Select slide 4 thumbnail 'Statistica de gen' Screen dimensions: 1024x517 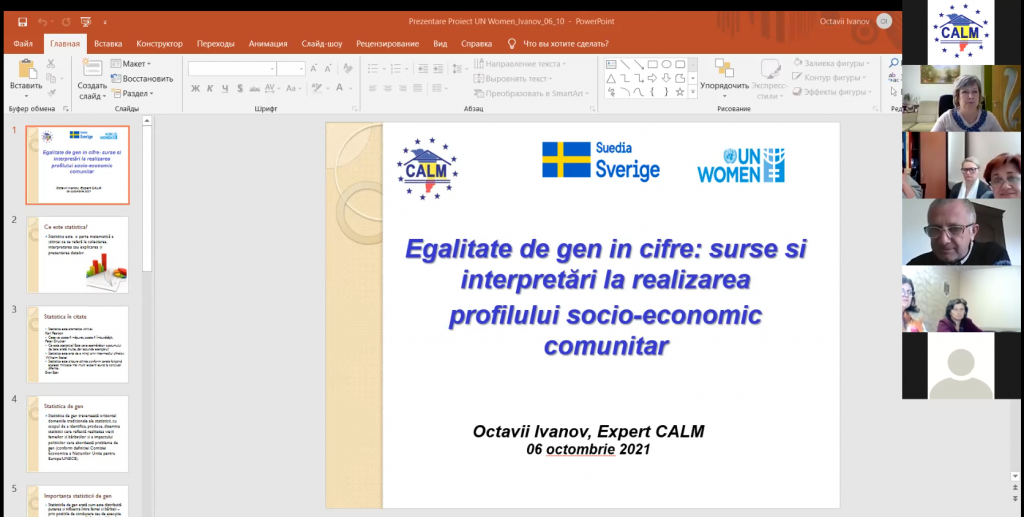(x=78, y=433)
